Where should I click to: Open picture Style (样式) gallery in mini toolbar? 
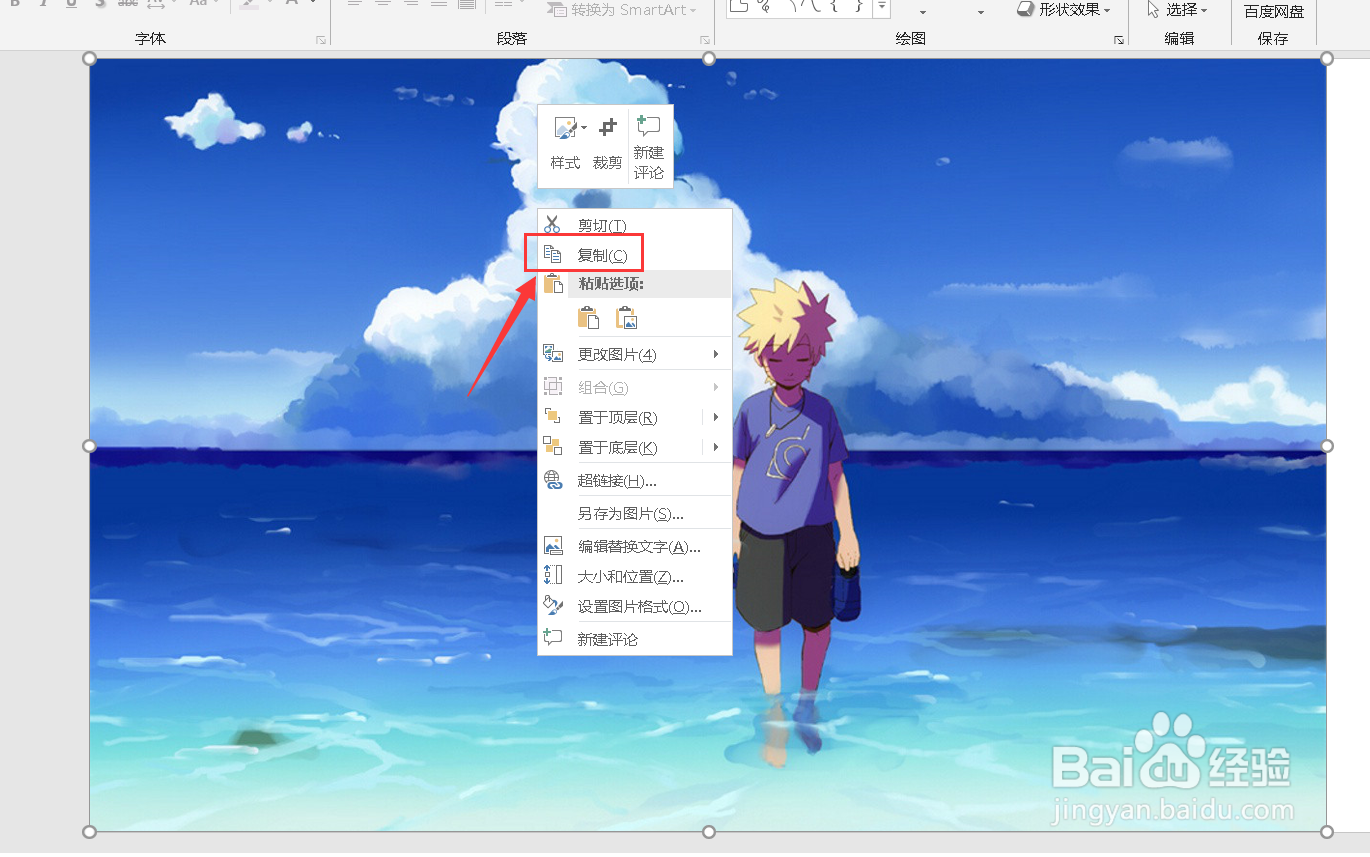pos(565,145)
